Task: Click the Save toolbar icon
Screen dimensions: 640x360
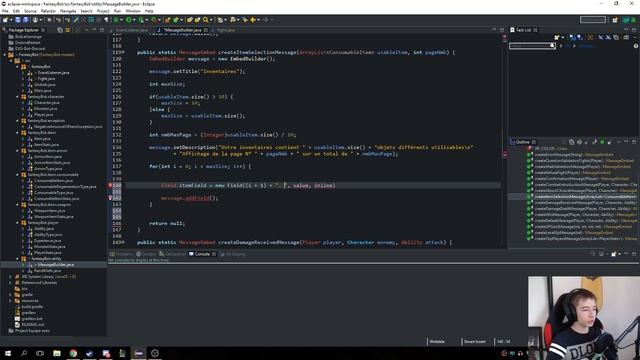Action: [x=18, y=20]
